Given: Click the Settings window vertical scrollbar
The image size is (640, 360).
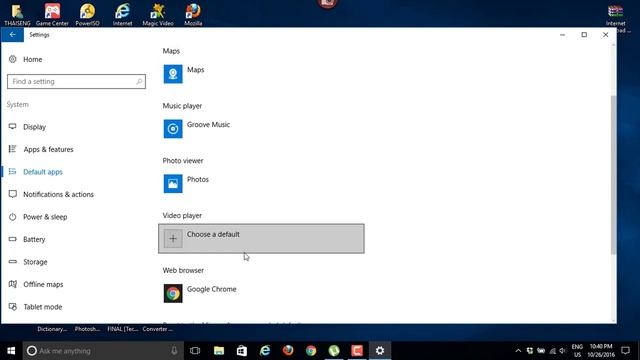Looking at the screenshot, I should [613, 175].
